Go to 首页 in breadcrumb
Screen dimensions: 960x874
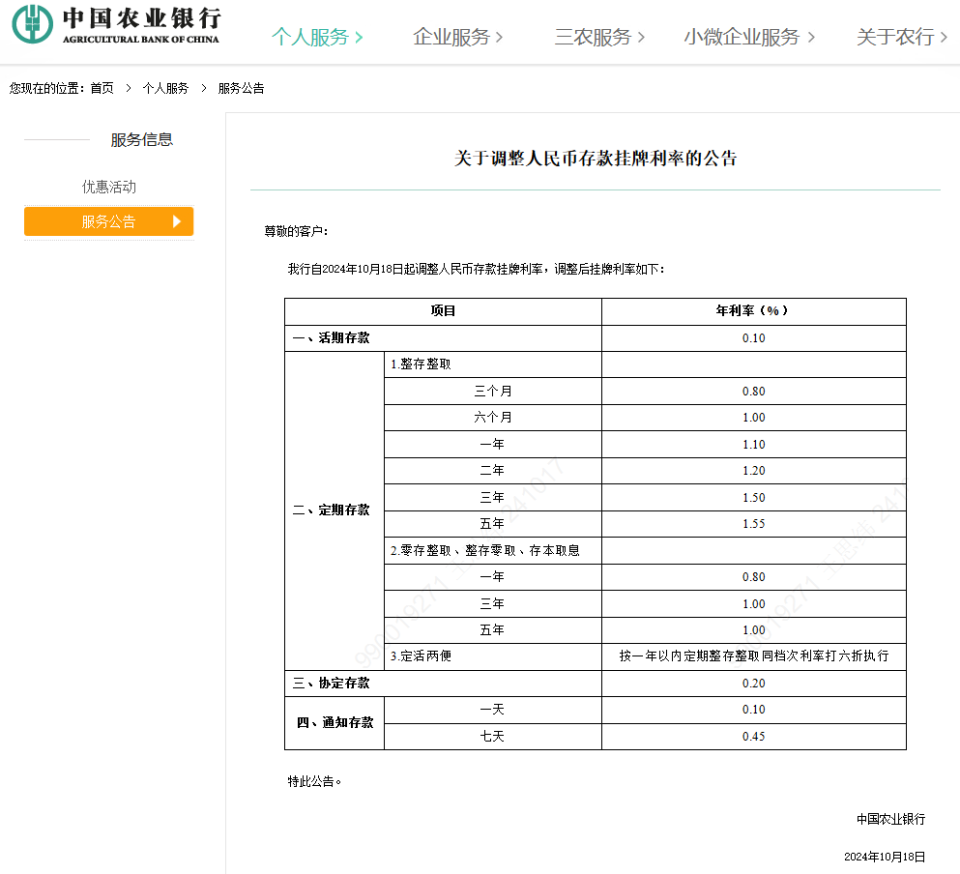(102, 88)
